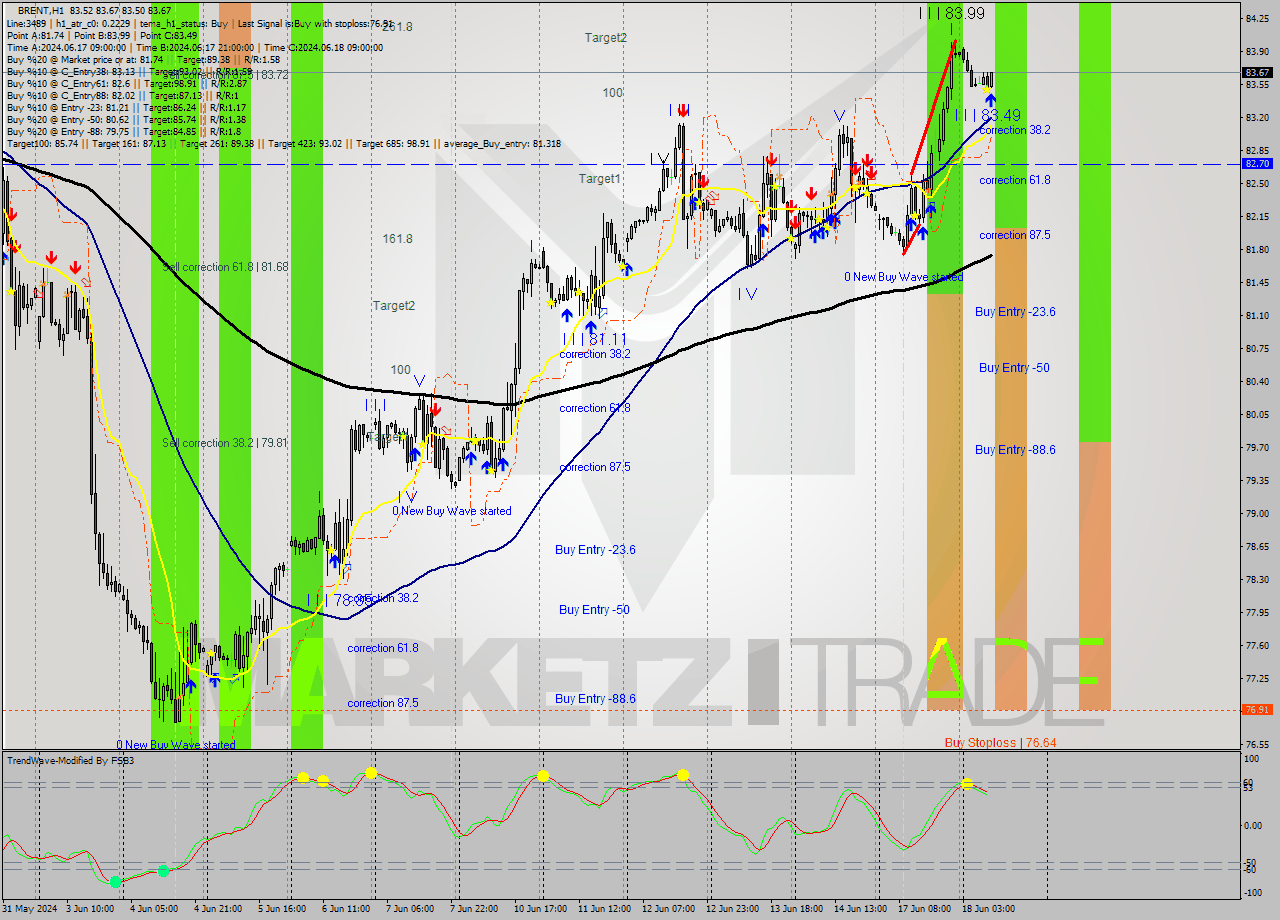
Task: Select the blue 82.70 price level tag
Action: click(1257, 163)
